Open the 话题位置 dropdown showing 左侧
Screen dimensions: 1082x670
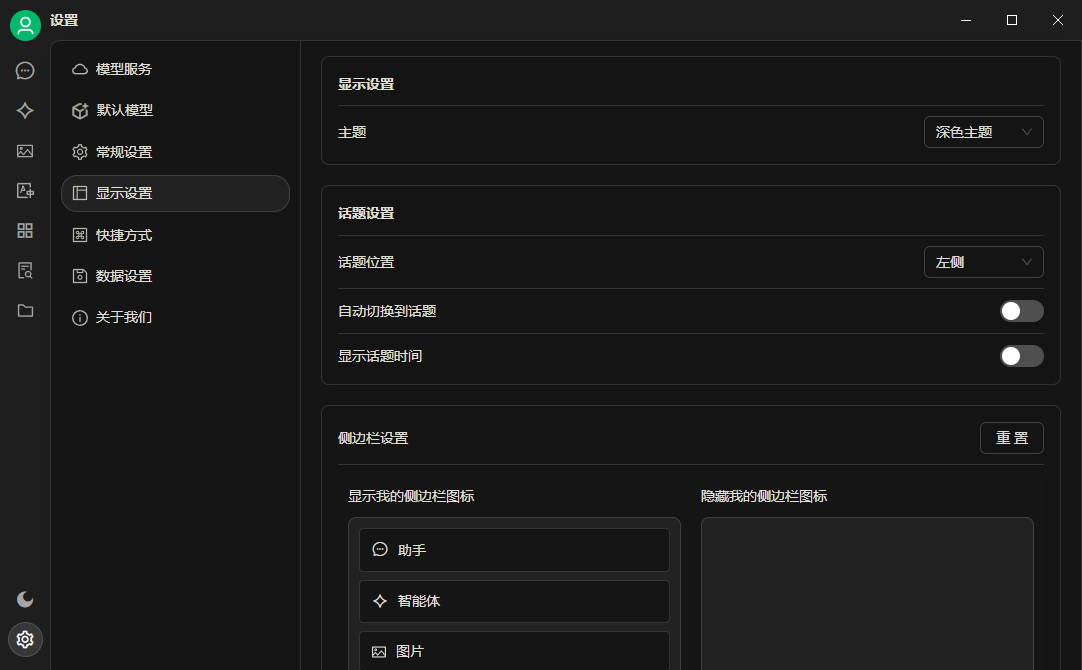[983, 262]
